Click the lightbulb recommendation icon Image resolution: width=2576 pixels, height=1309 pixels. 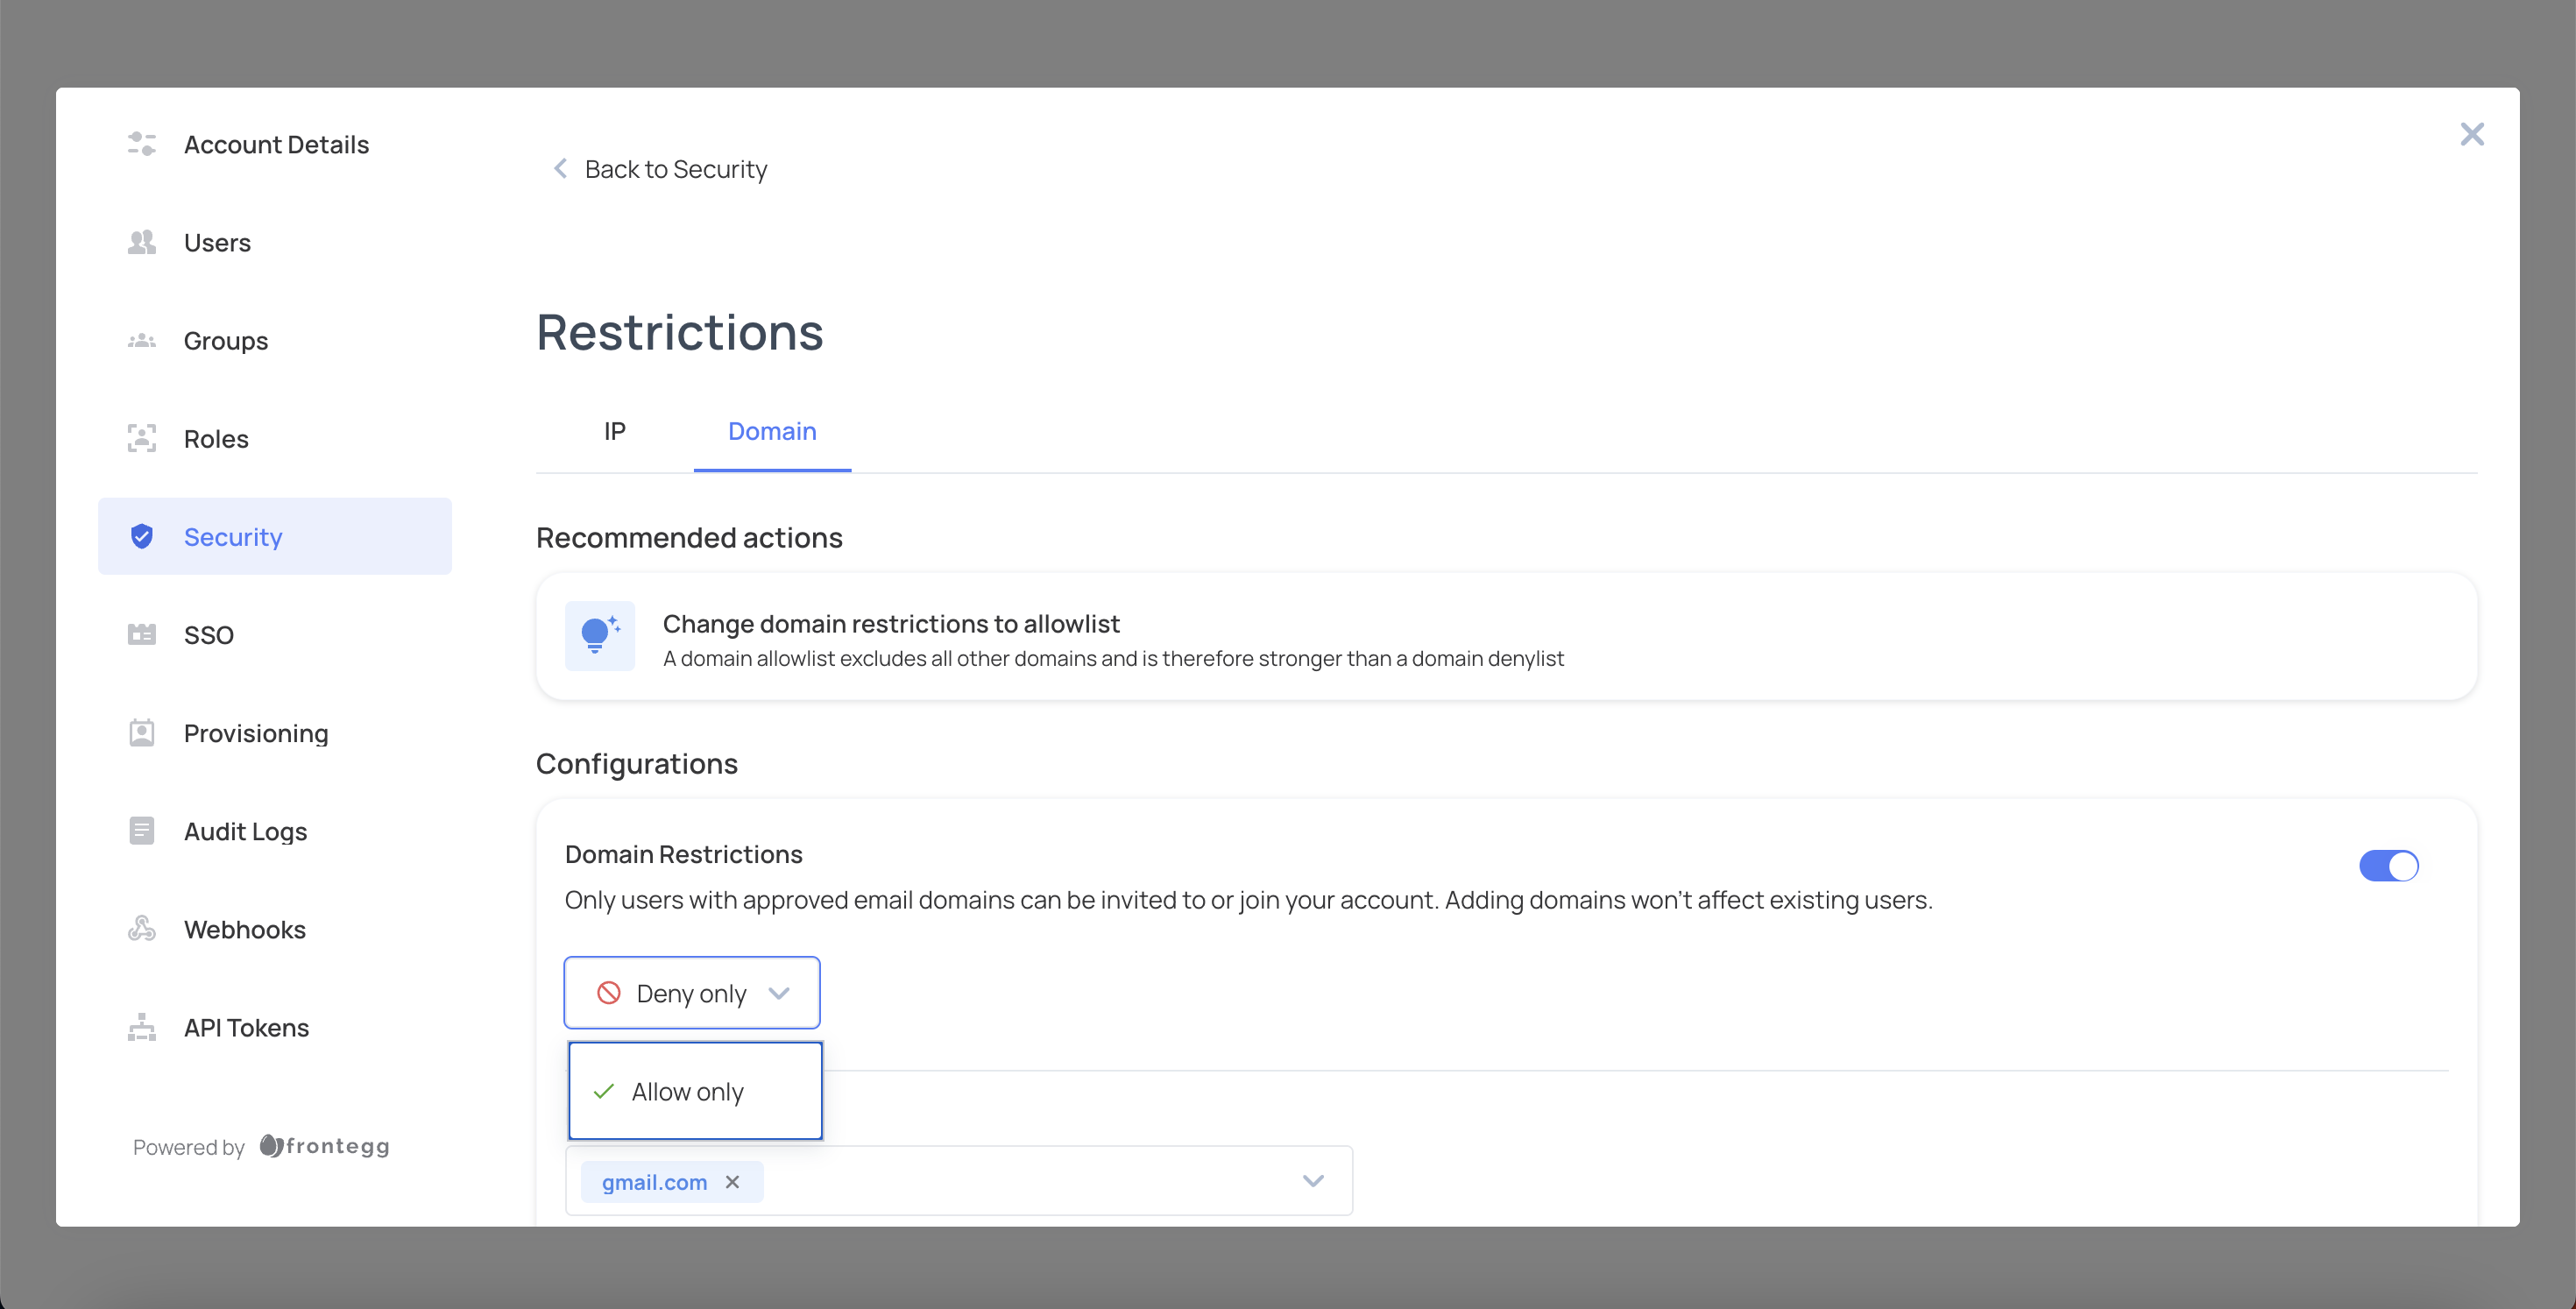pos(600,636)
